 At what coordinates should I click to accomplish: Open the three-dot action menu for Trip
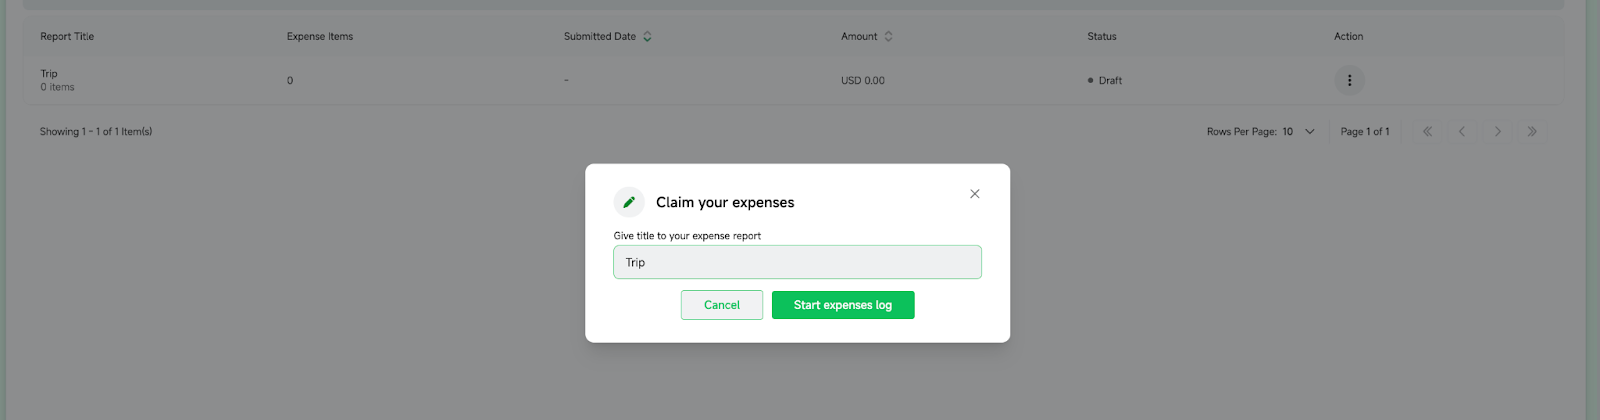(x=1349, y=80)
